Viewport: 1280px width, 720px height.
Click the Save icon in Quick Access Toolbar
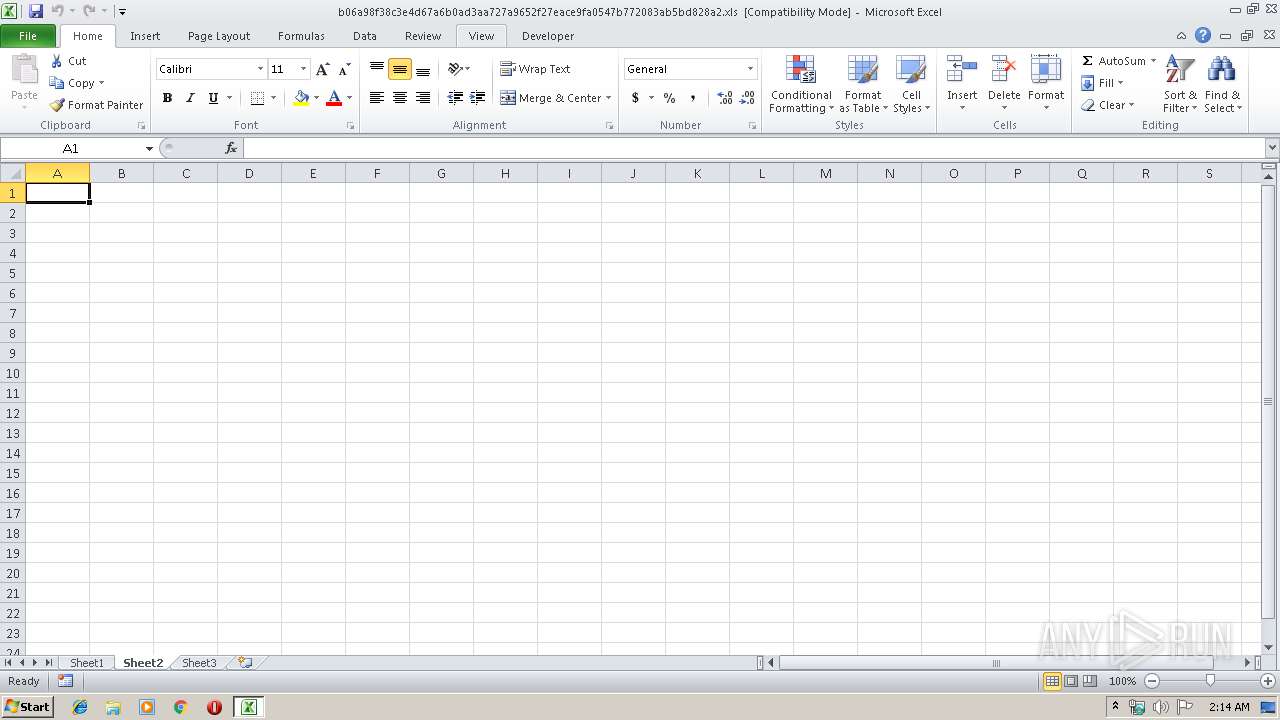click(x=36, y=11)
